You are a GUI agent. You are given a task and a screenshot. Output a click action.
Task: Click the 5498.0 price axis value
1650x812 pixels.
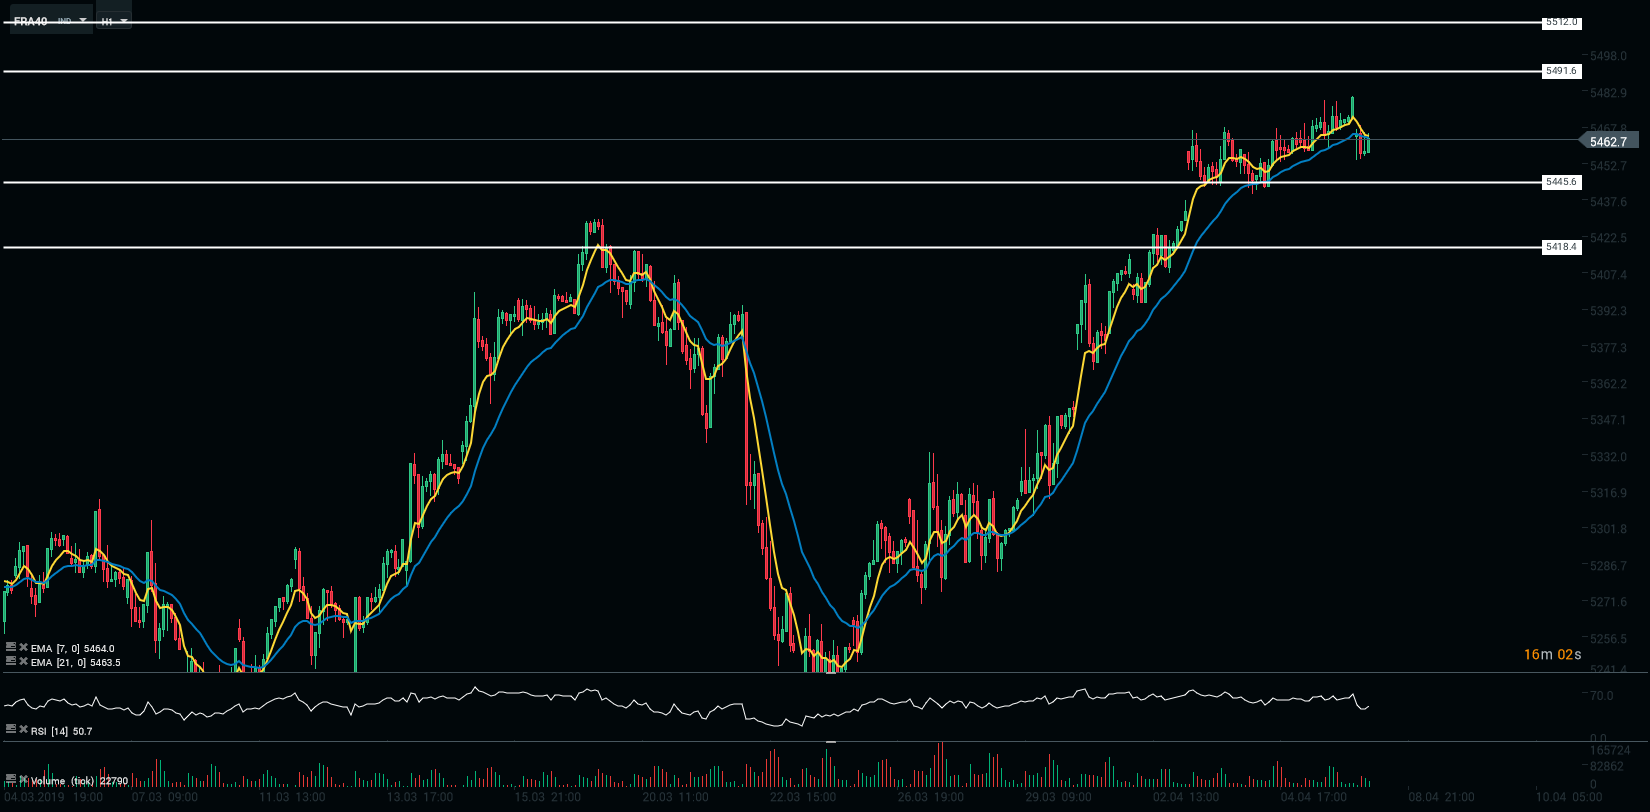coord(1608,56)
